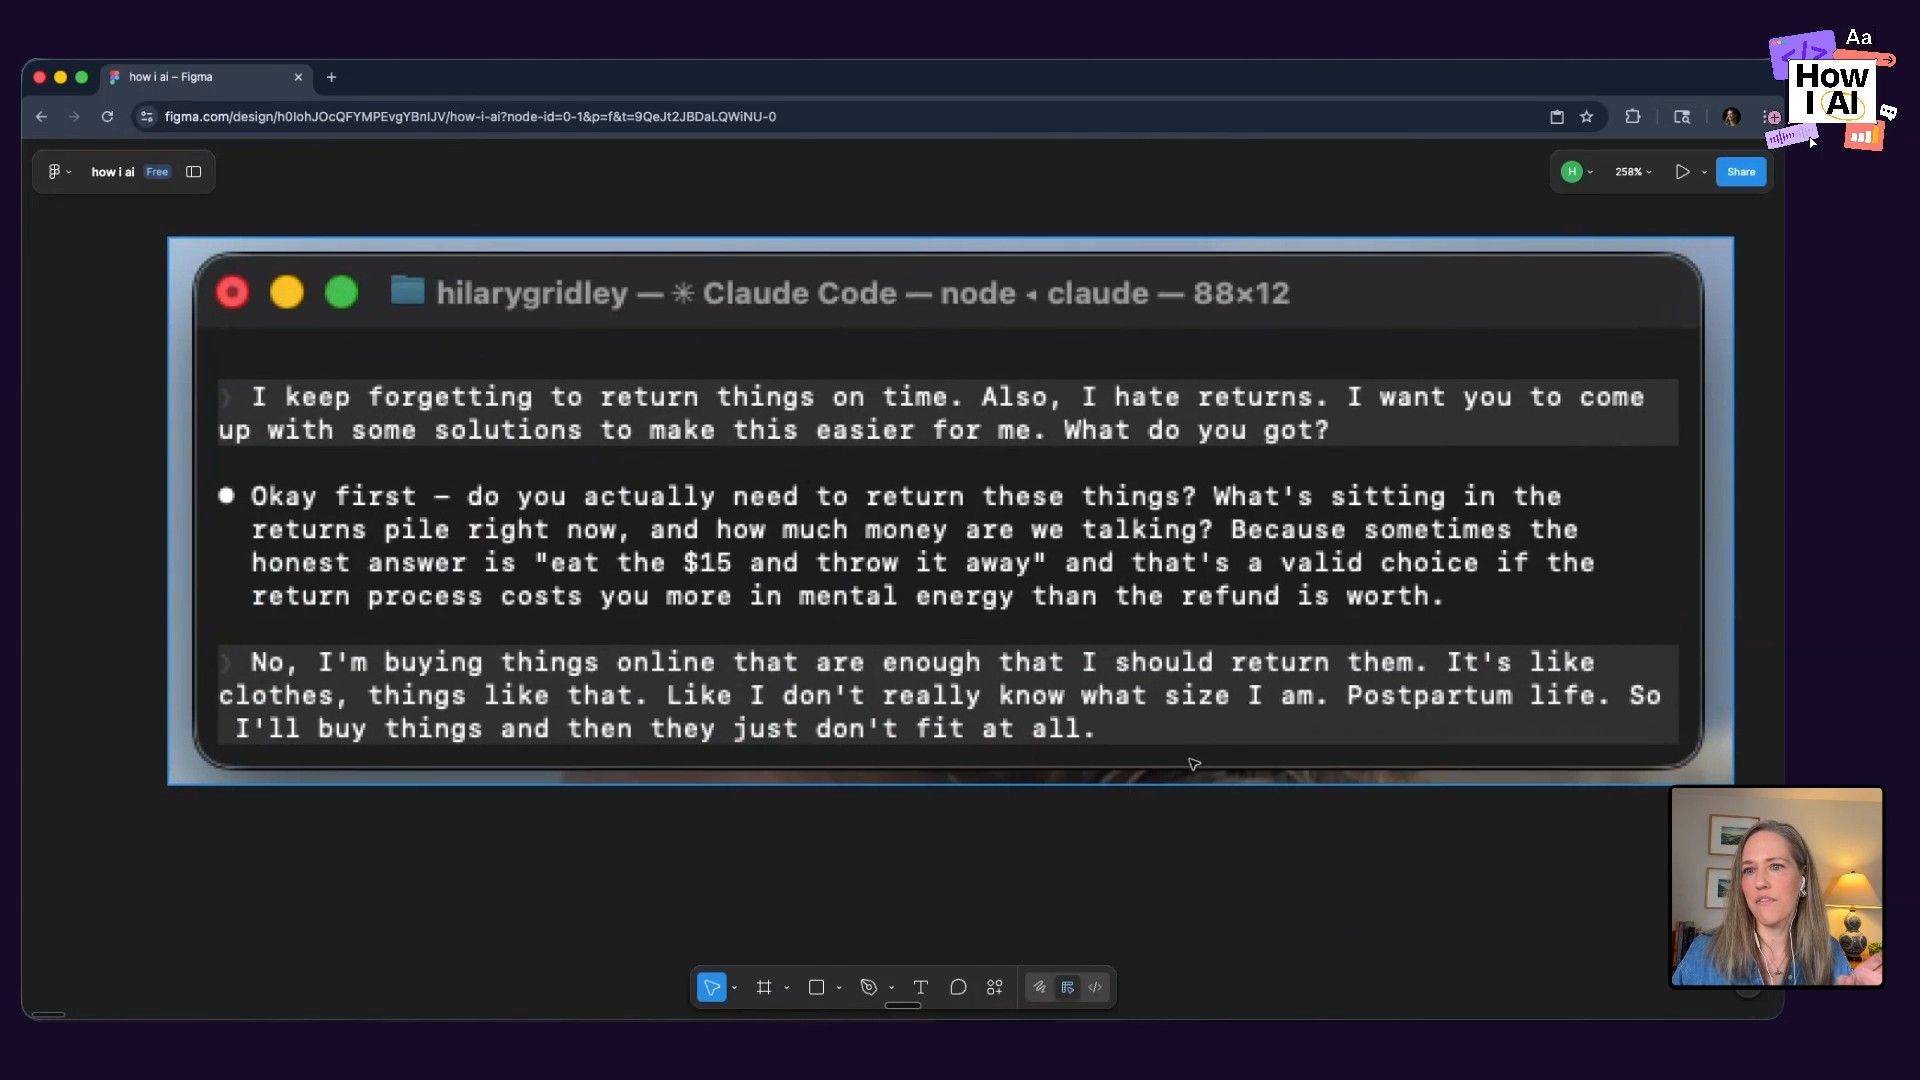Expand the Present options chevron
1920x1080 pixels.
click(x=1704, y=172)
